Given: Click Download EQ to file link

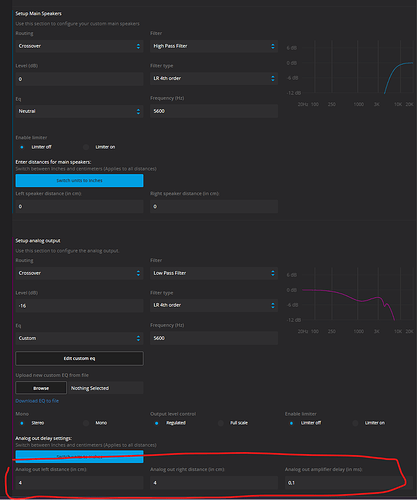Looking at the screenshot, I should coord(37,401).
